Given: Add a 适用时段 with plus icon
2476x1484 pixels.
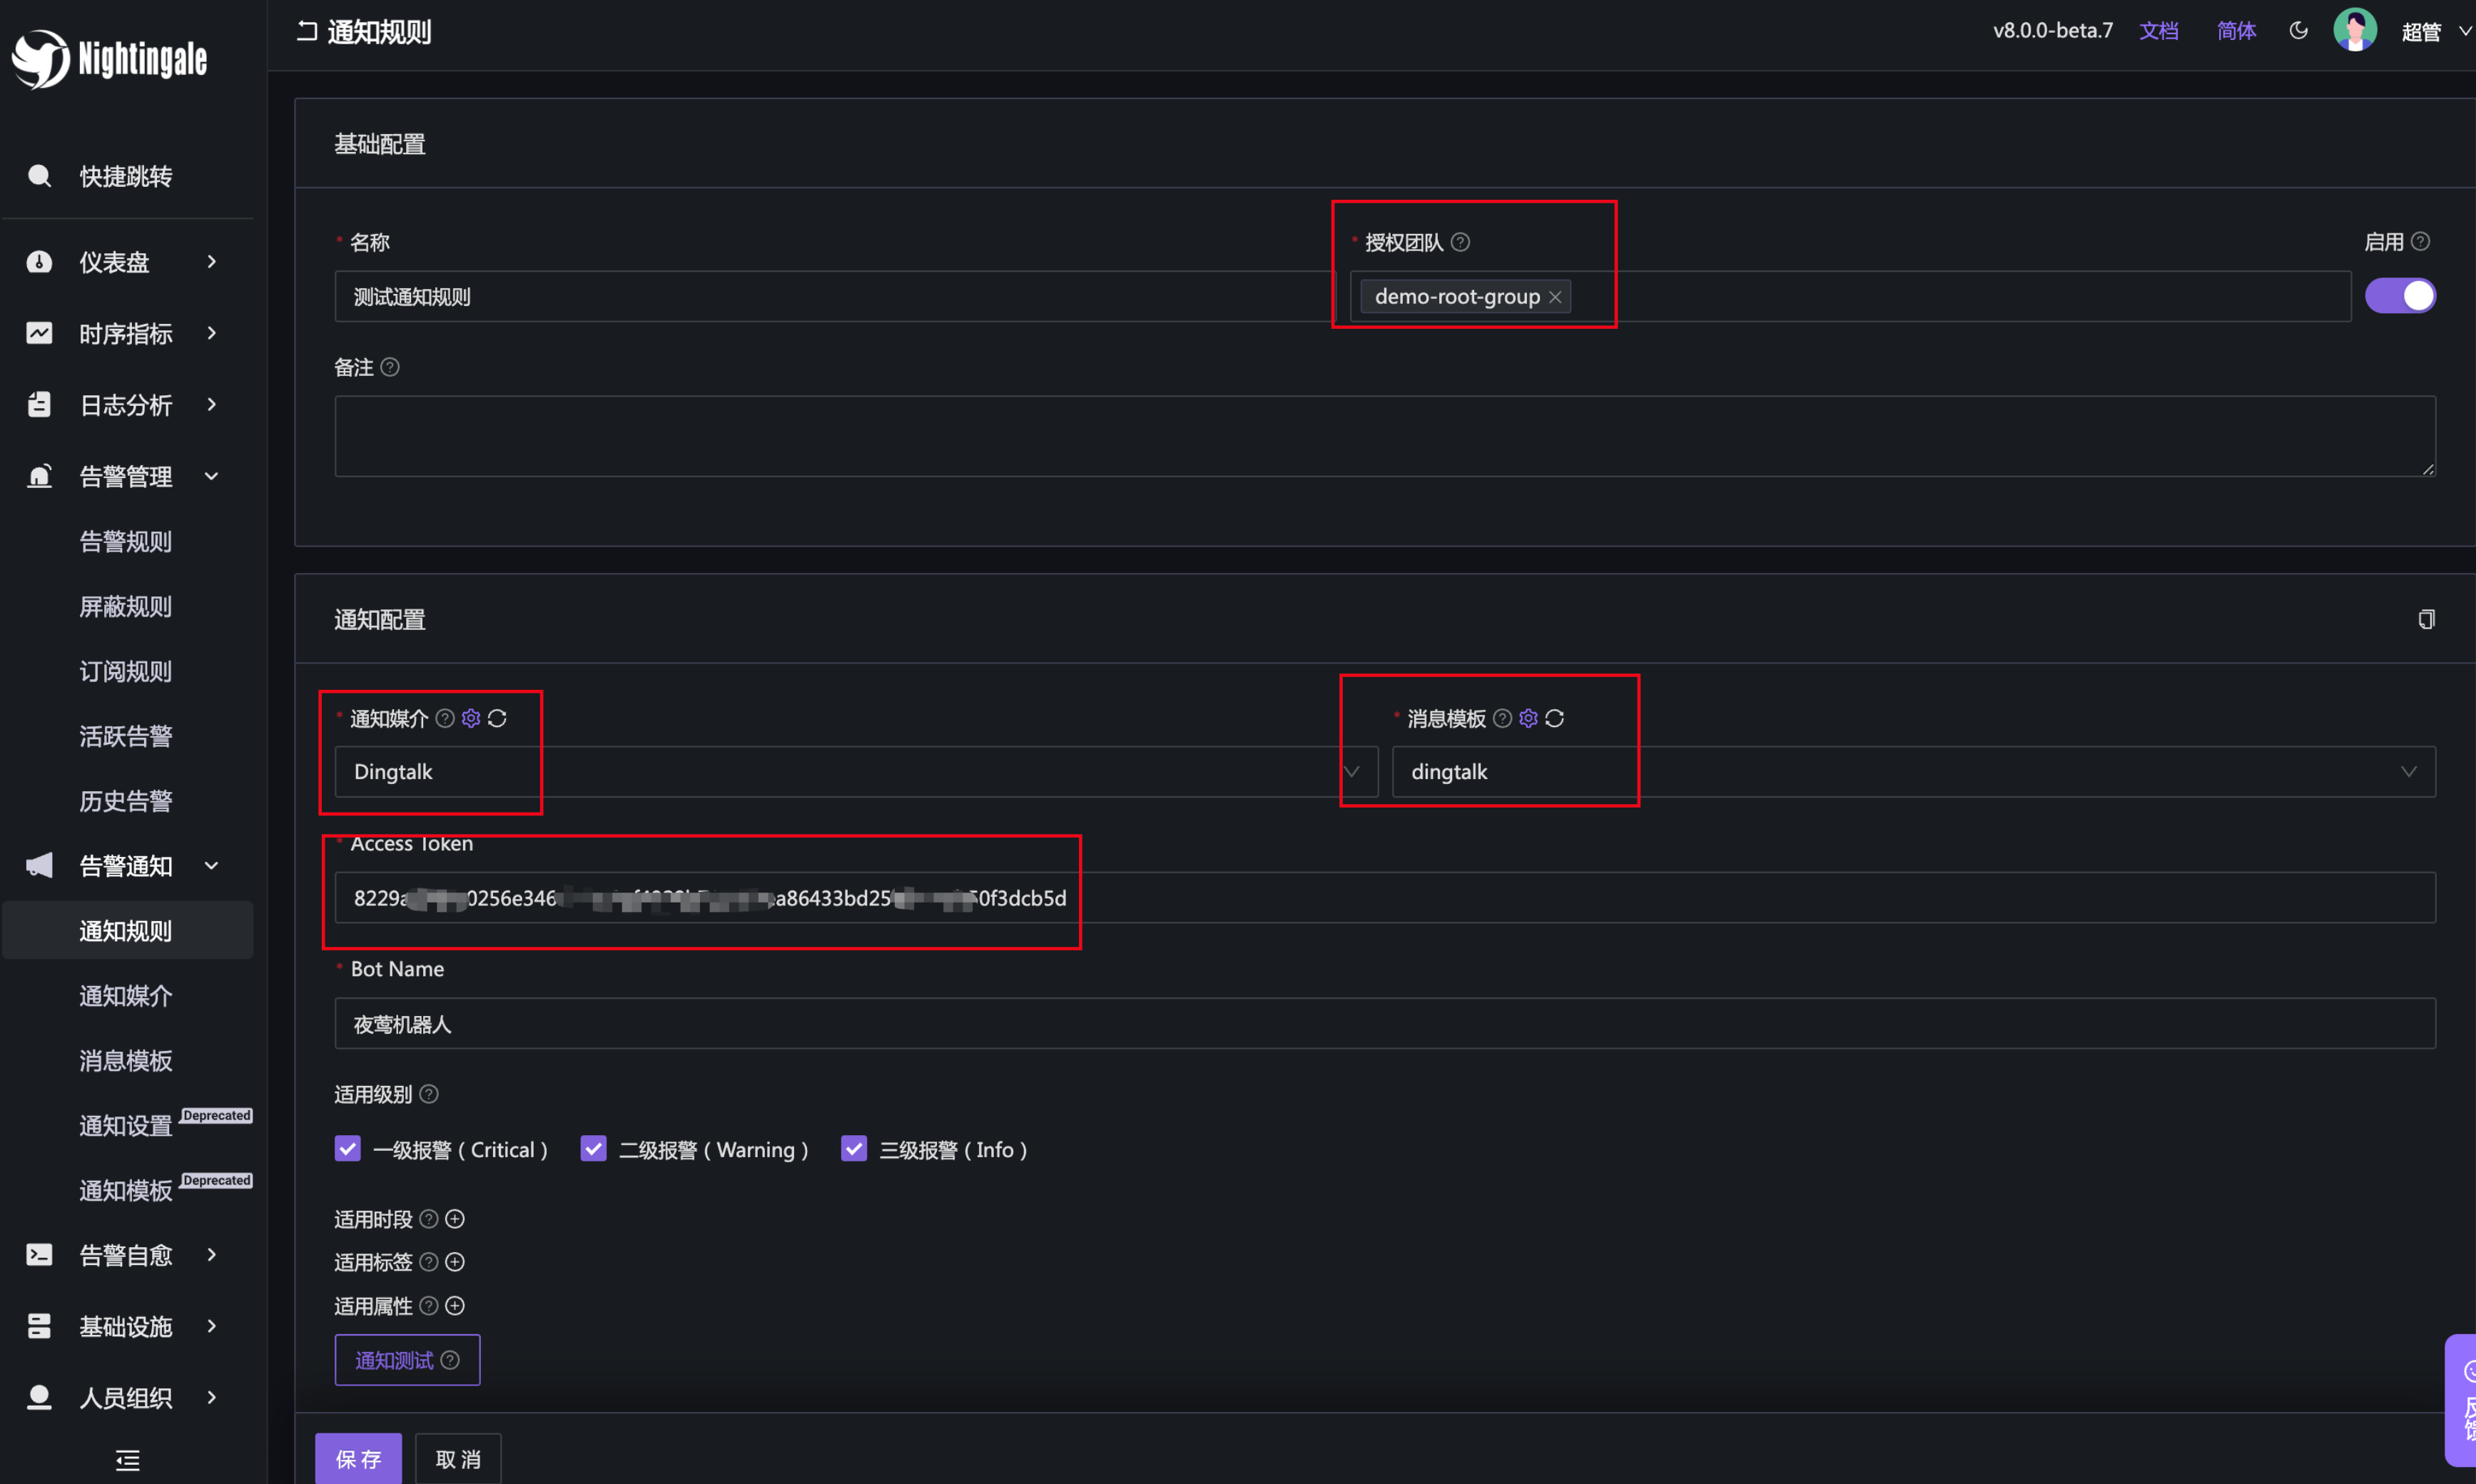Looking at the screenshot, I should [455, 1219].
